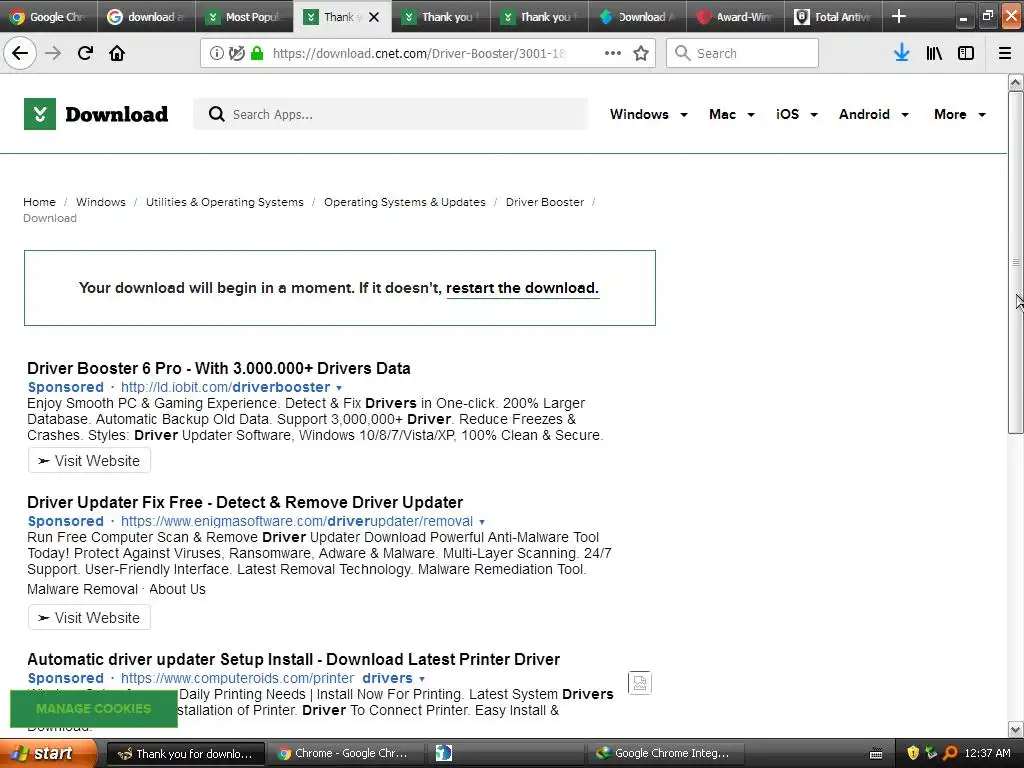Switch to the Google Chrome tab
This screenshot has width=1024, height=768.
pos(49,16)
